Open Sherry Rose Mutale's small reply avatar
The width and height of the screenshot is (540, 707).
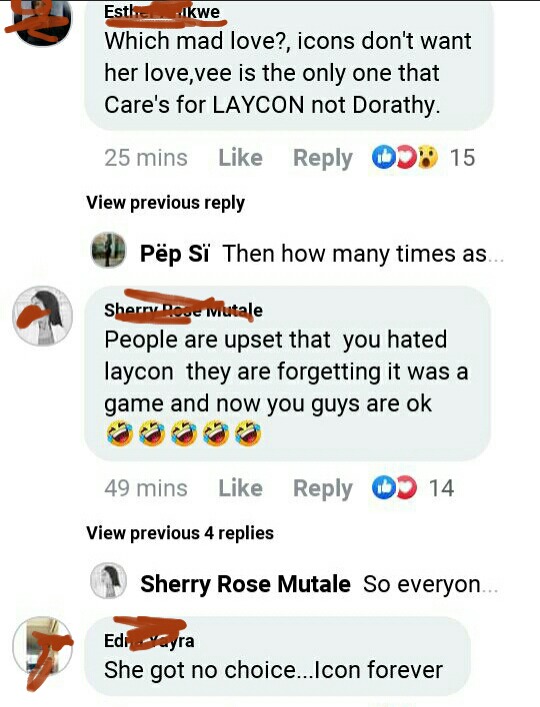(x=108, y=580)
